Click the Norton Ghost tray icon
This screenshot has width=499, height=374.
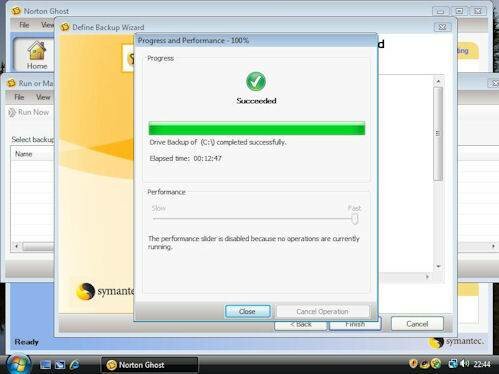pos(424,364)
